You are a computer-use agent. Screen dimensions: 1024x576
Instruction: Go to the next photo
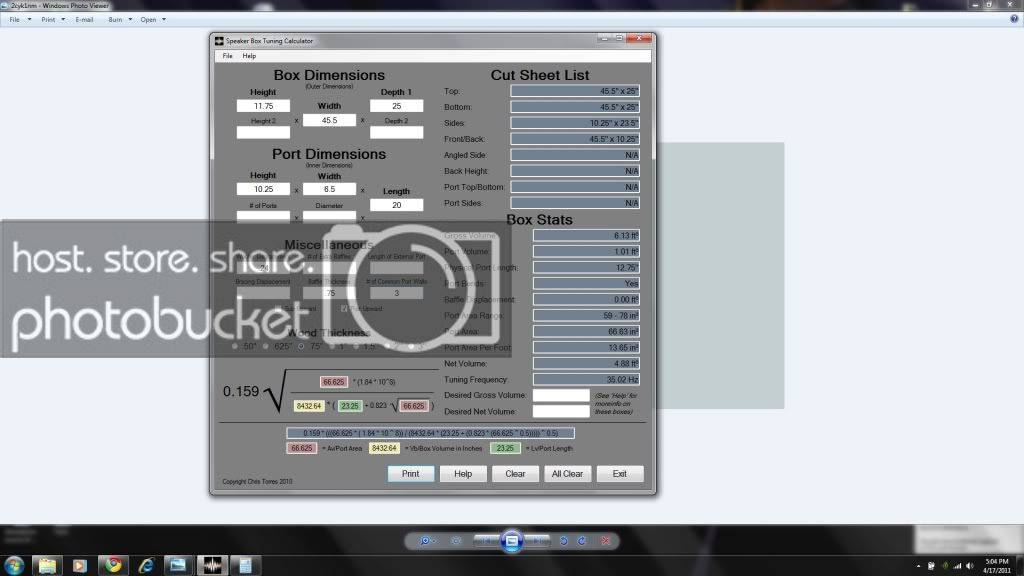[537, 541]
